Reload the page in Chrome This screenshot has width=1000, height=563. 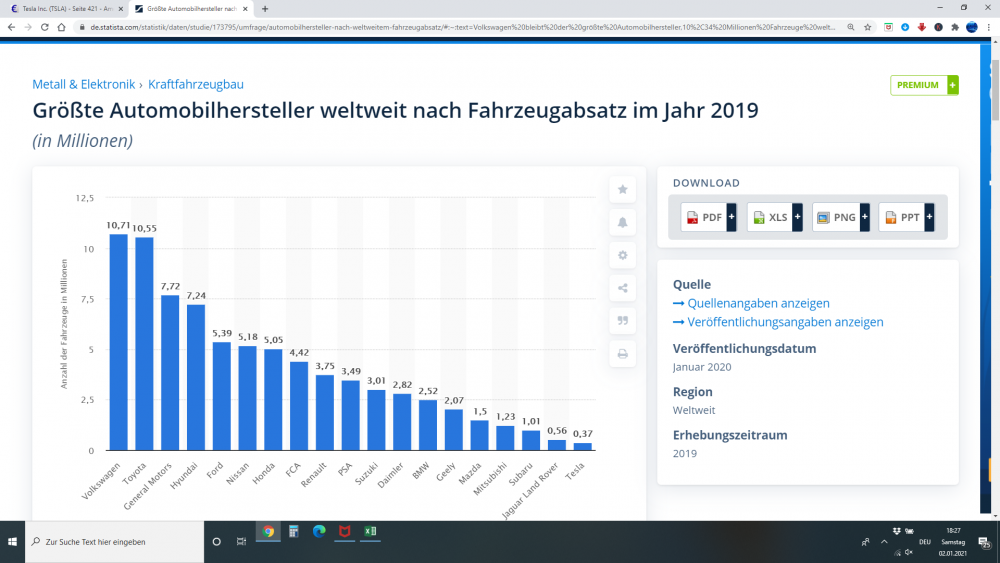pyautogui.click(x=46, y=27)
